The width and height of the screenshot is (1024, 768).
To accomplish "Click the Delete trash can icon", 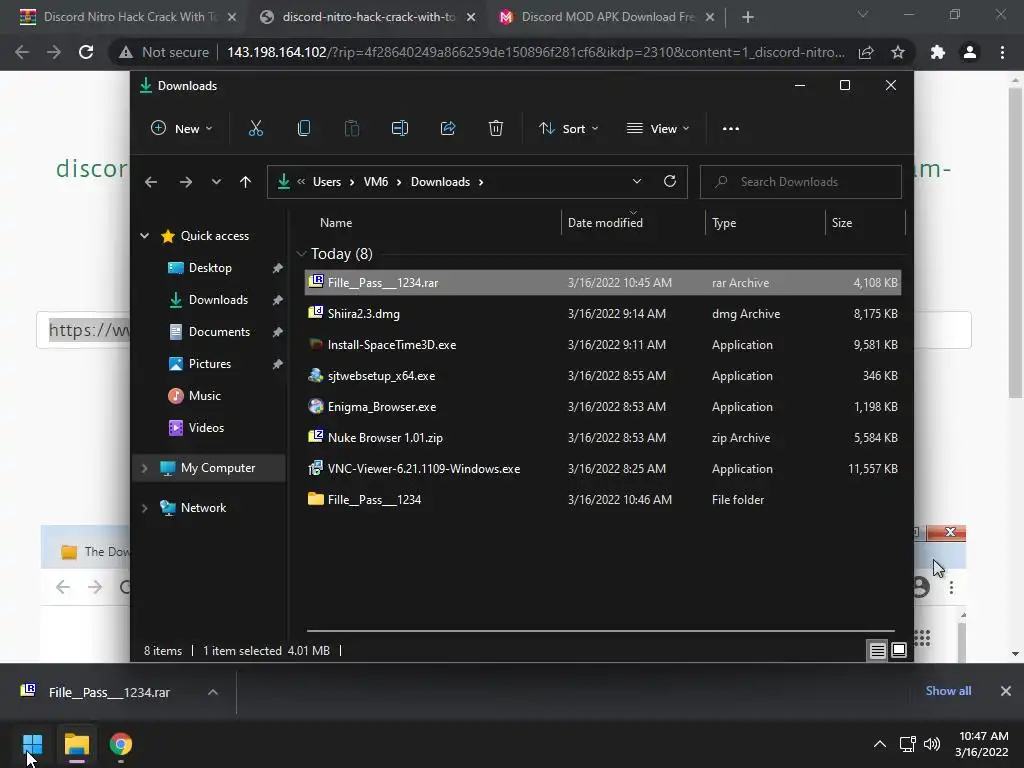I will pyautogui.click(x=496, y=129).
